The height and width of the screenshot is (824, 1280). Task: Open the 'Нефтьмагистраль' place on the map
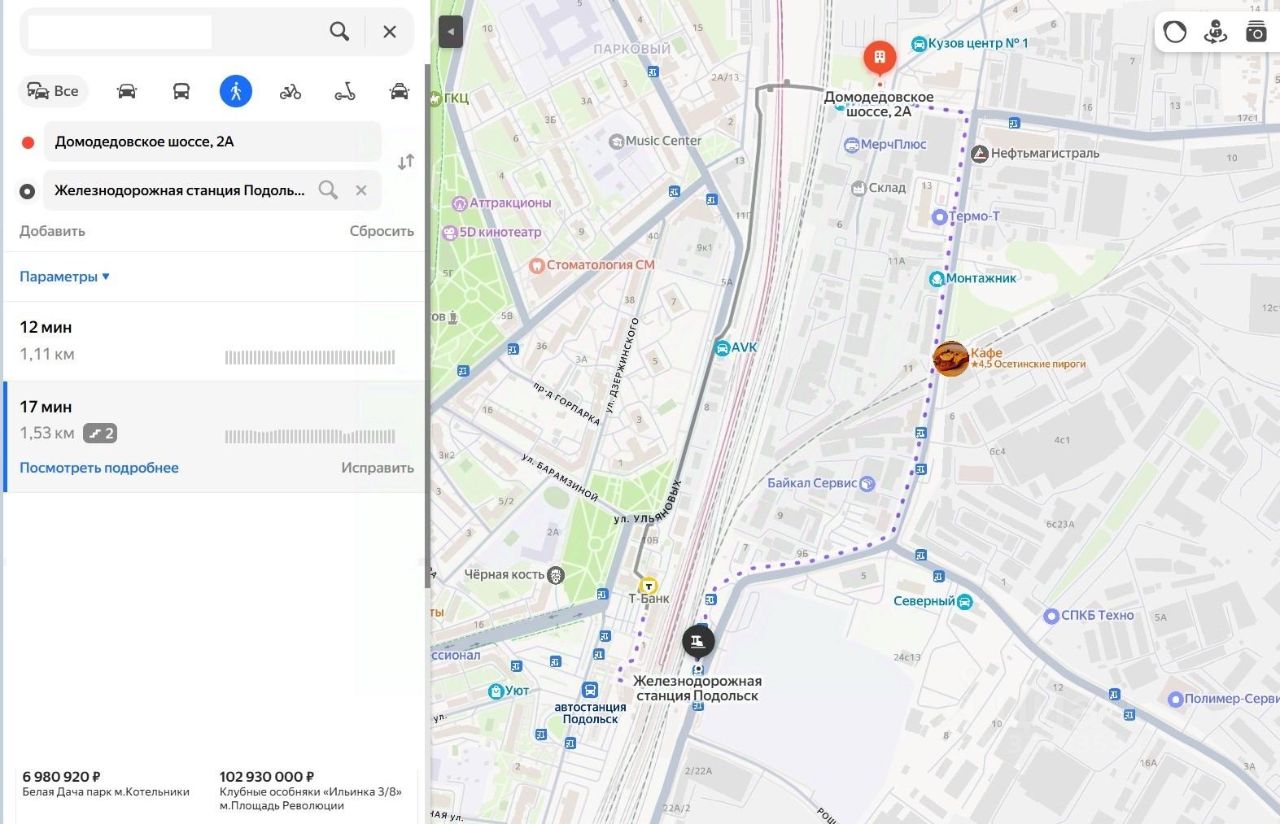[x=1035, y=153]
